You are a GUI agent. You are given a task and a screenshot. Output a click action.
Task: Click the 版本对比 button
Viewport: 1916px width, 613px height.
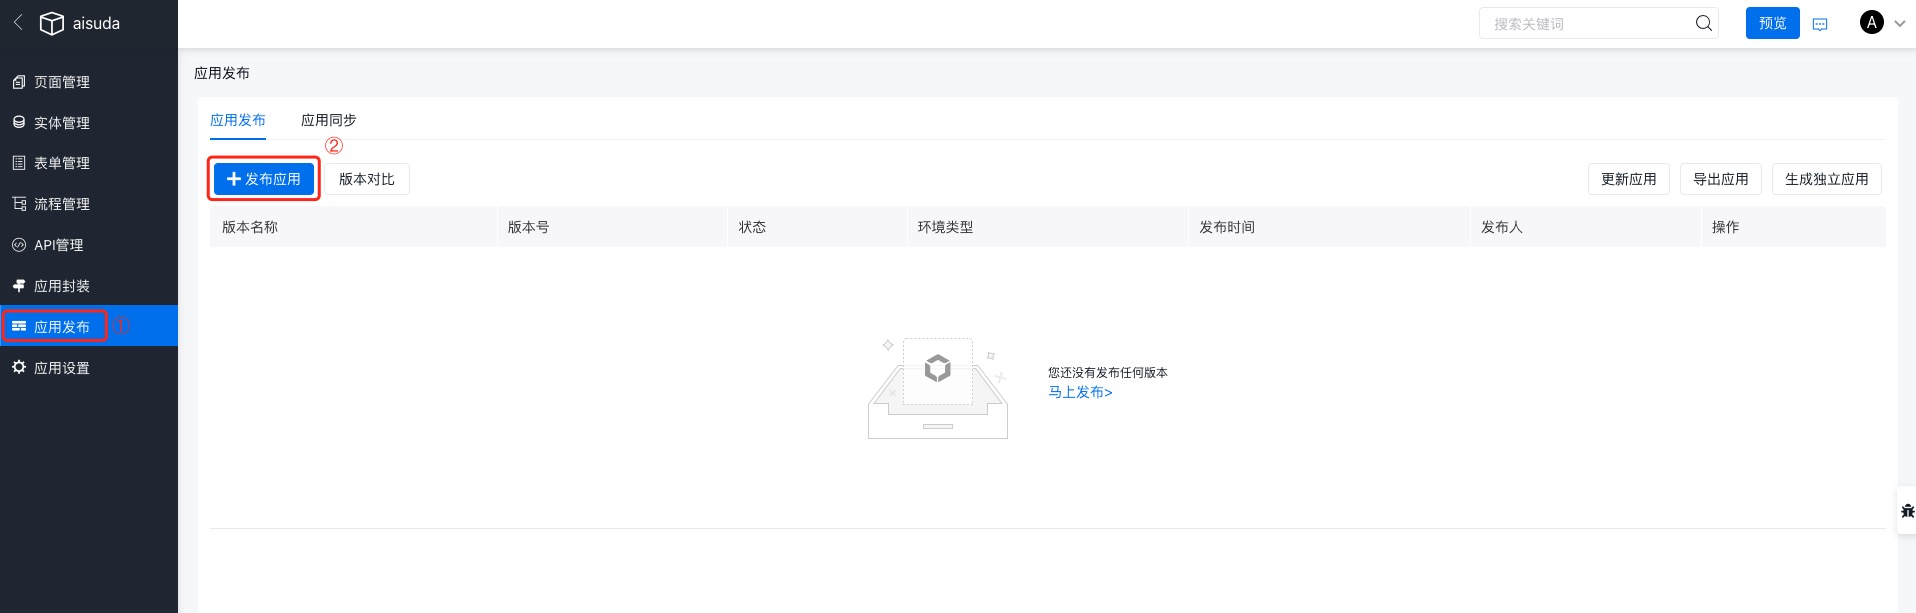pyautogui.click(x=366, y=179)
